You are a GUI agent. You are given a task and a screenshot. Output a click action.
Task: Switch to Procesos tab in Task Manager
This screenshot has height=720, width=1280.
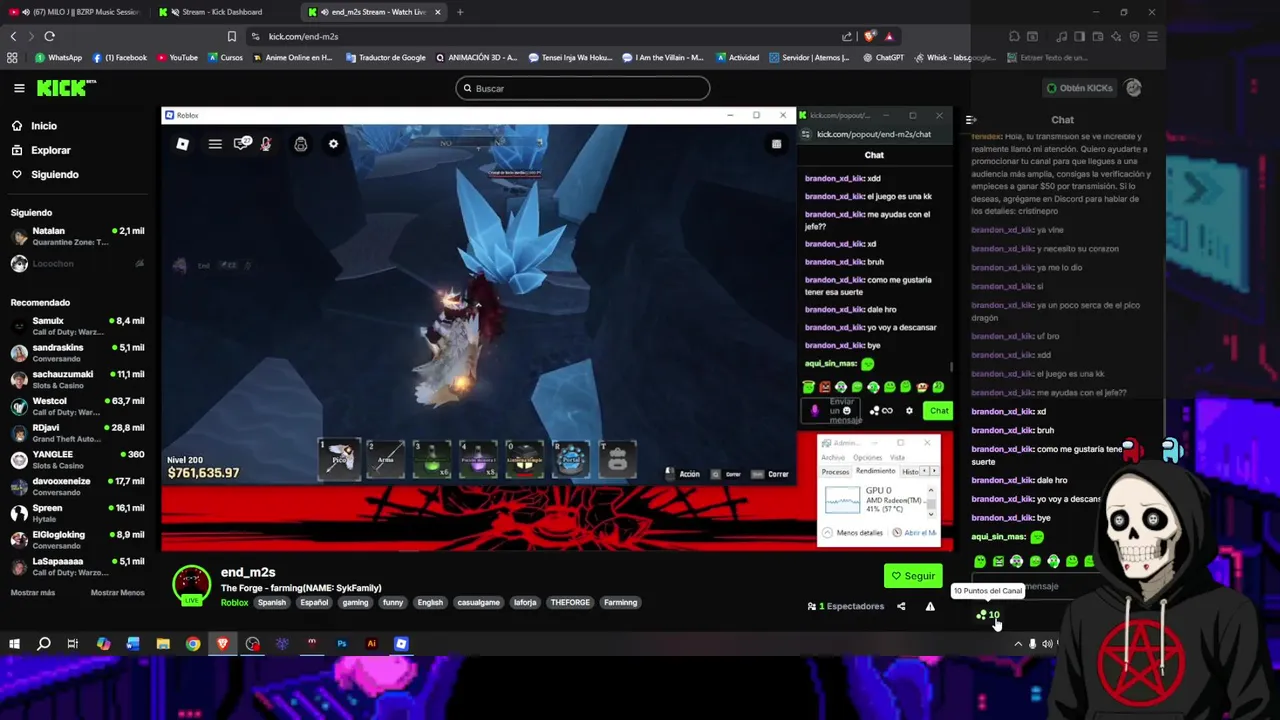(x=835, y=471)
